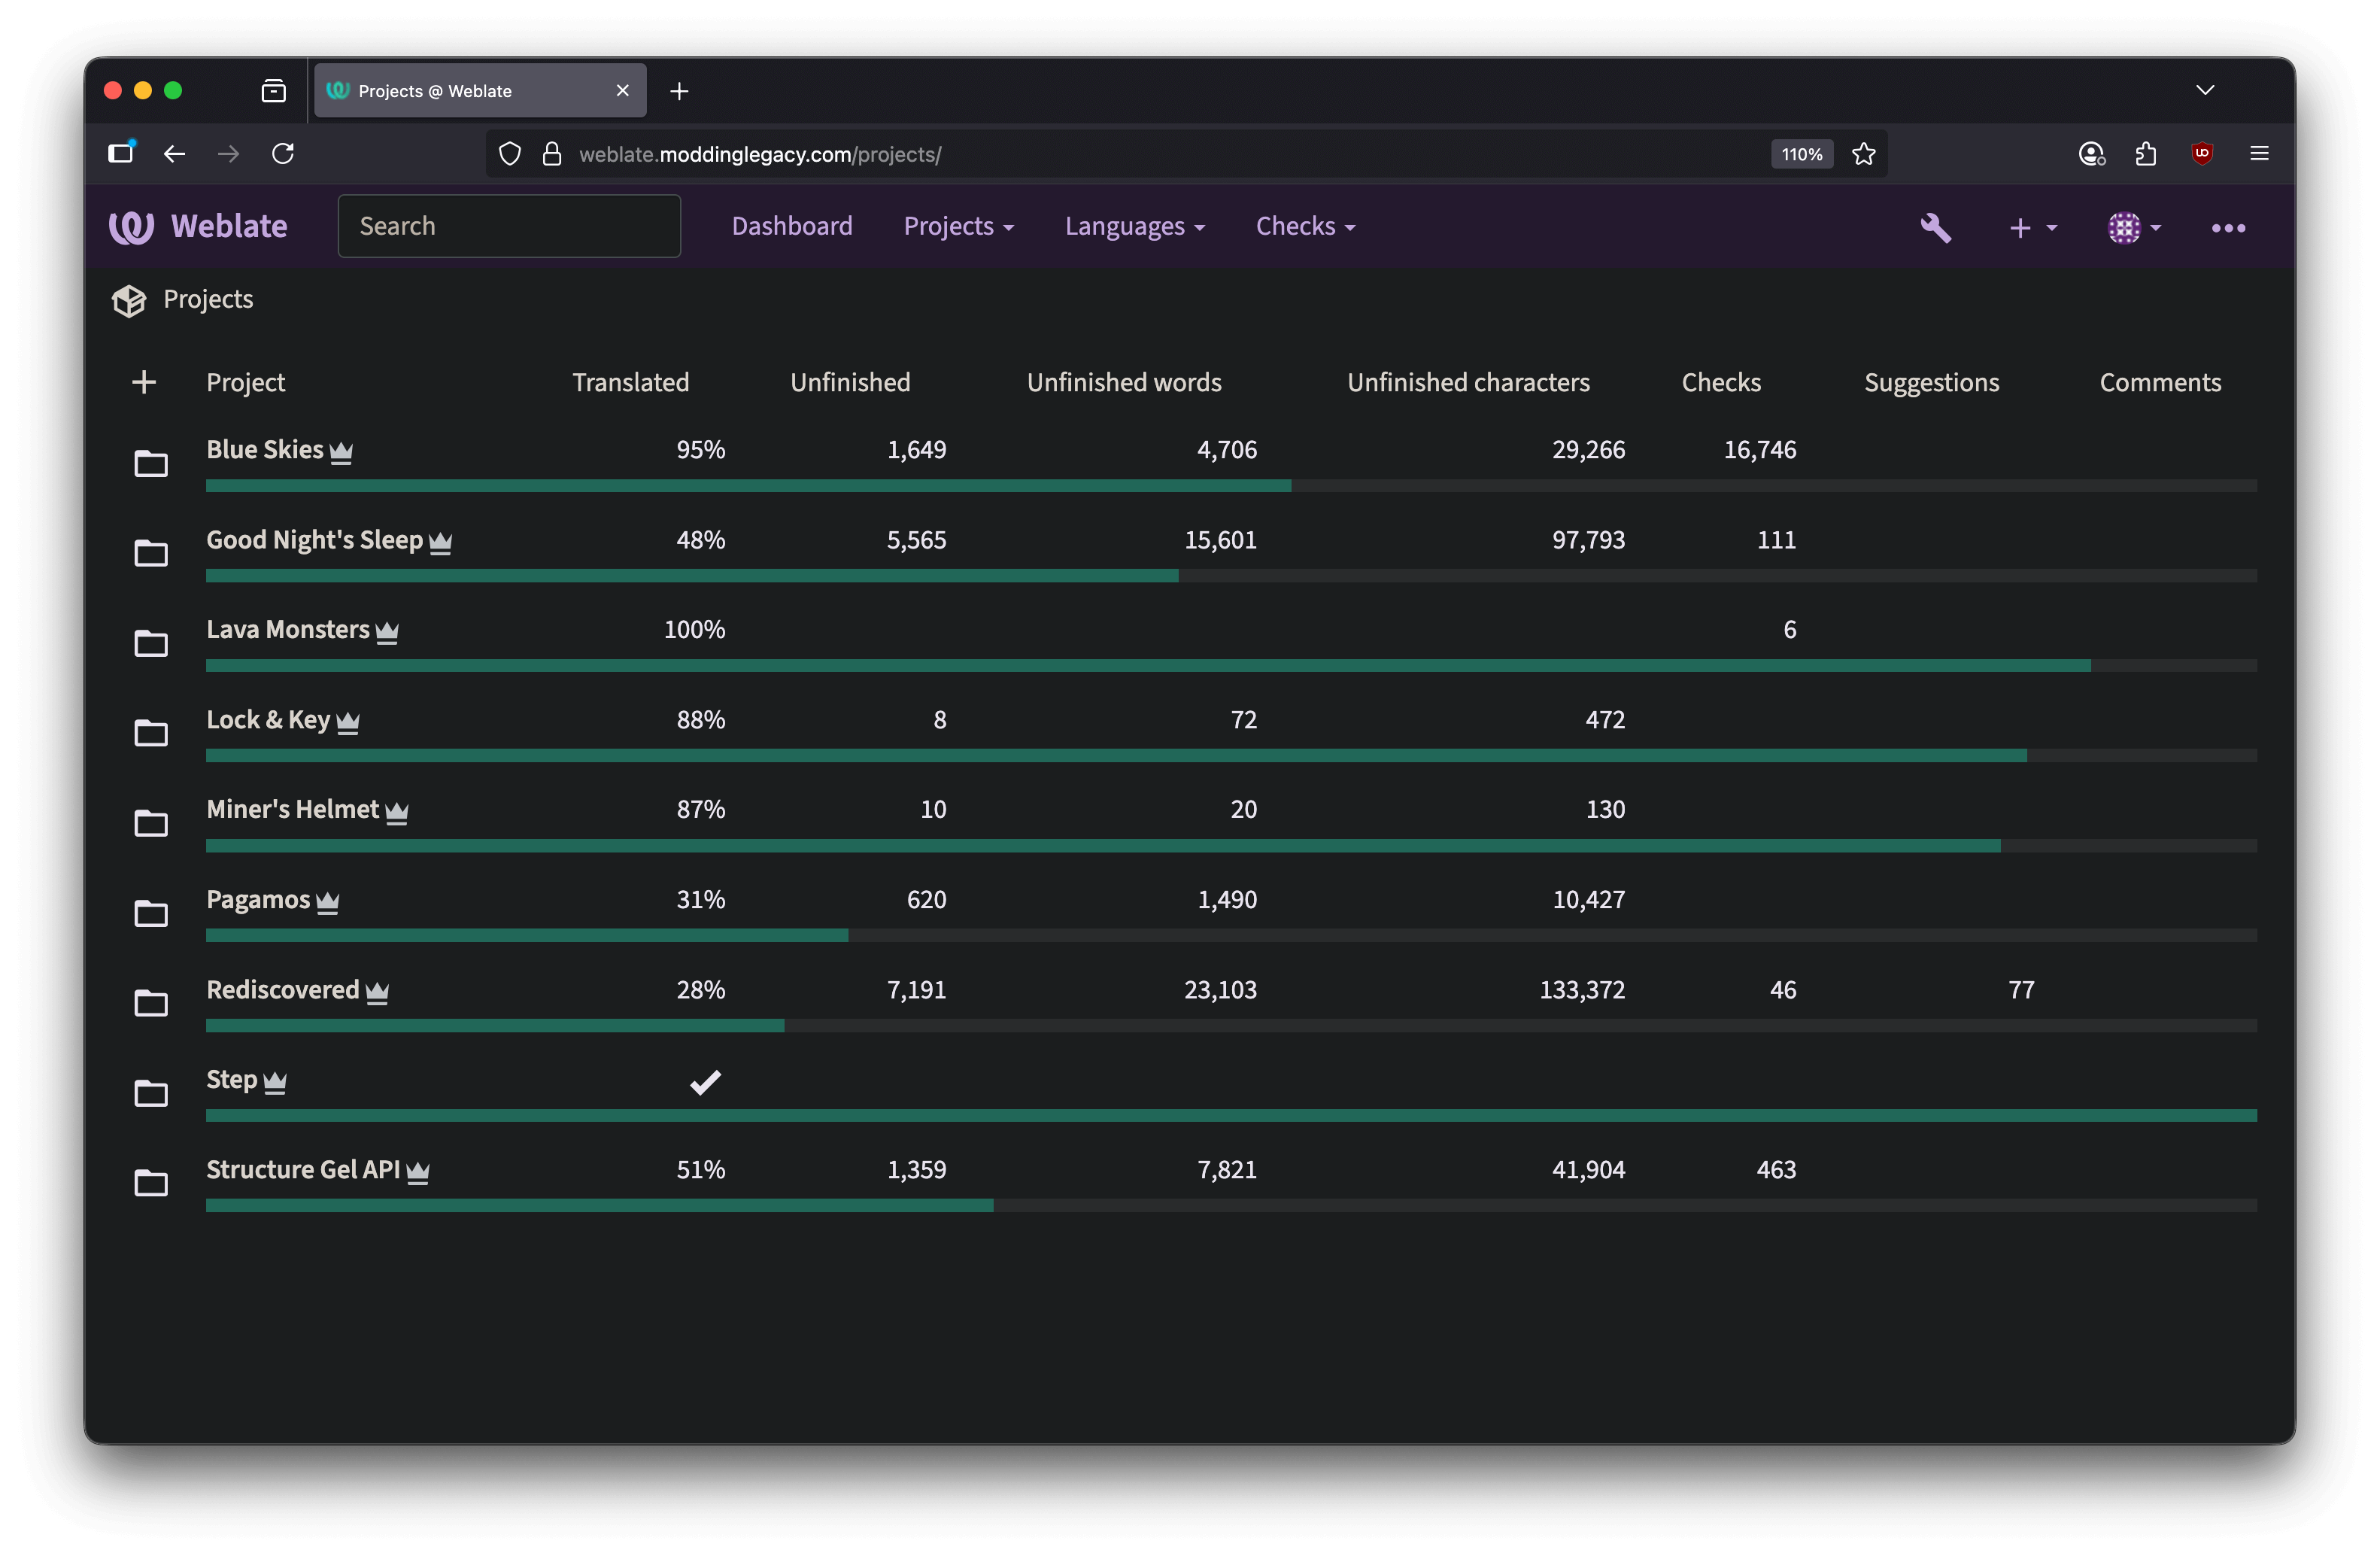The width and height of the screenshot is (2380, 1556).
Task: Open the Structure Gel API project
Action: [x=302, y=1169]
